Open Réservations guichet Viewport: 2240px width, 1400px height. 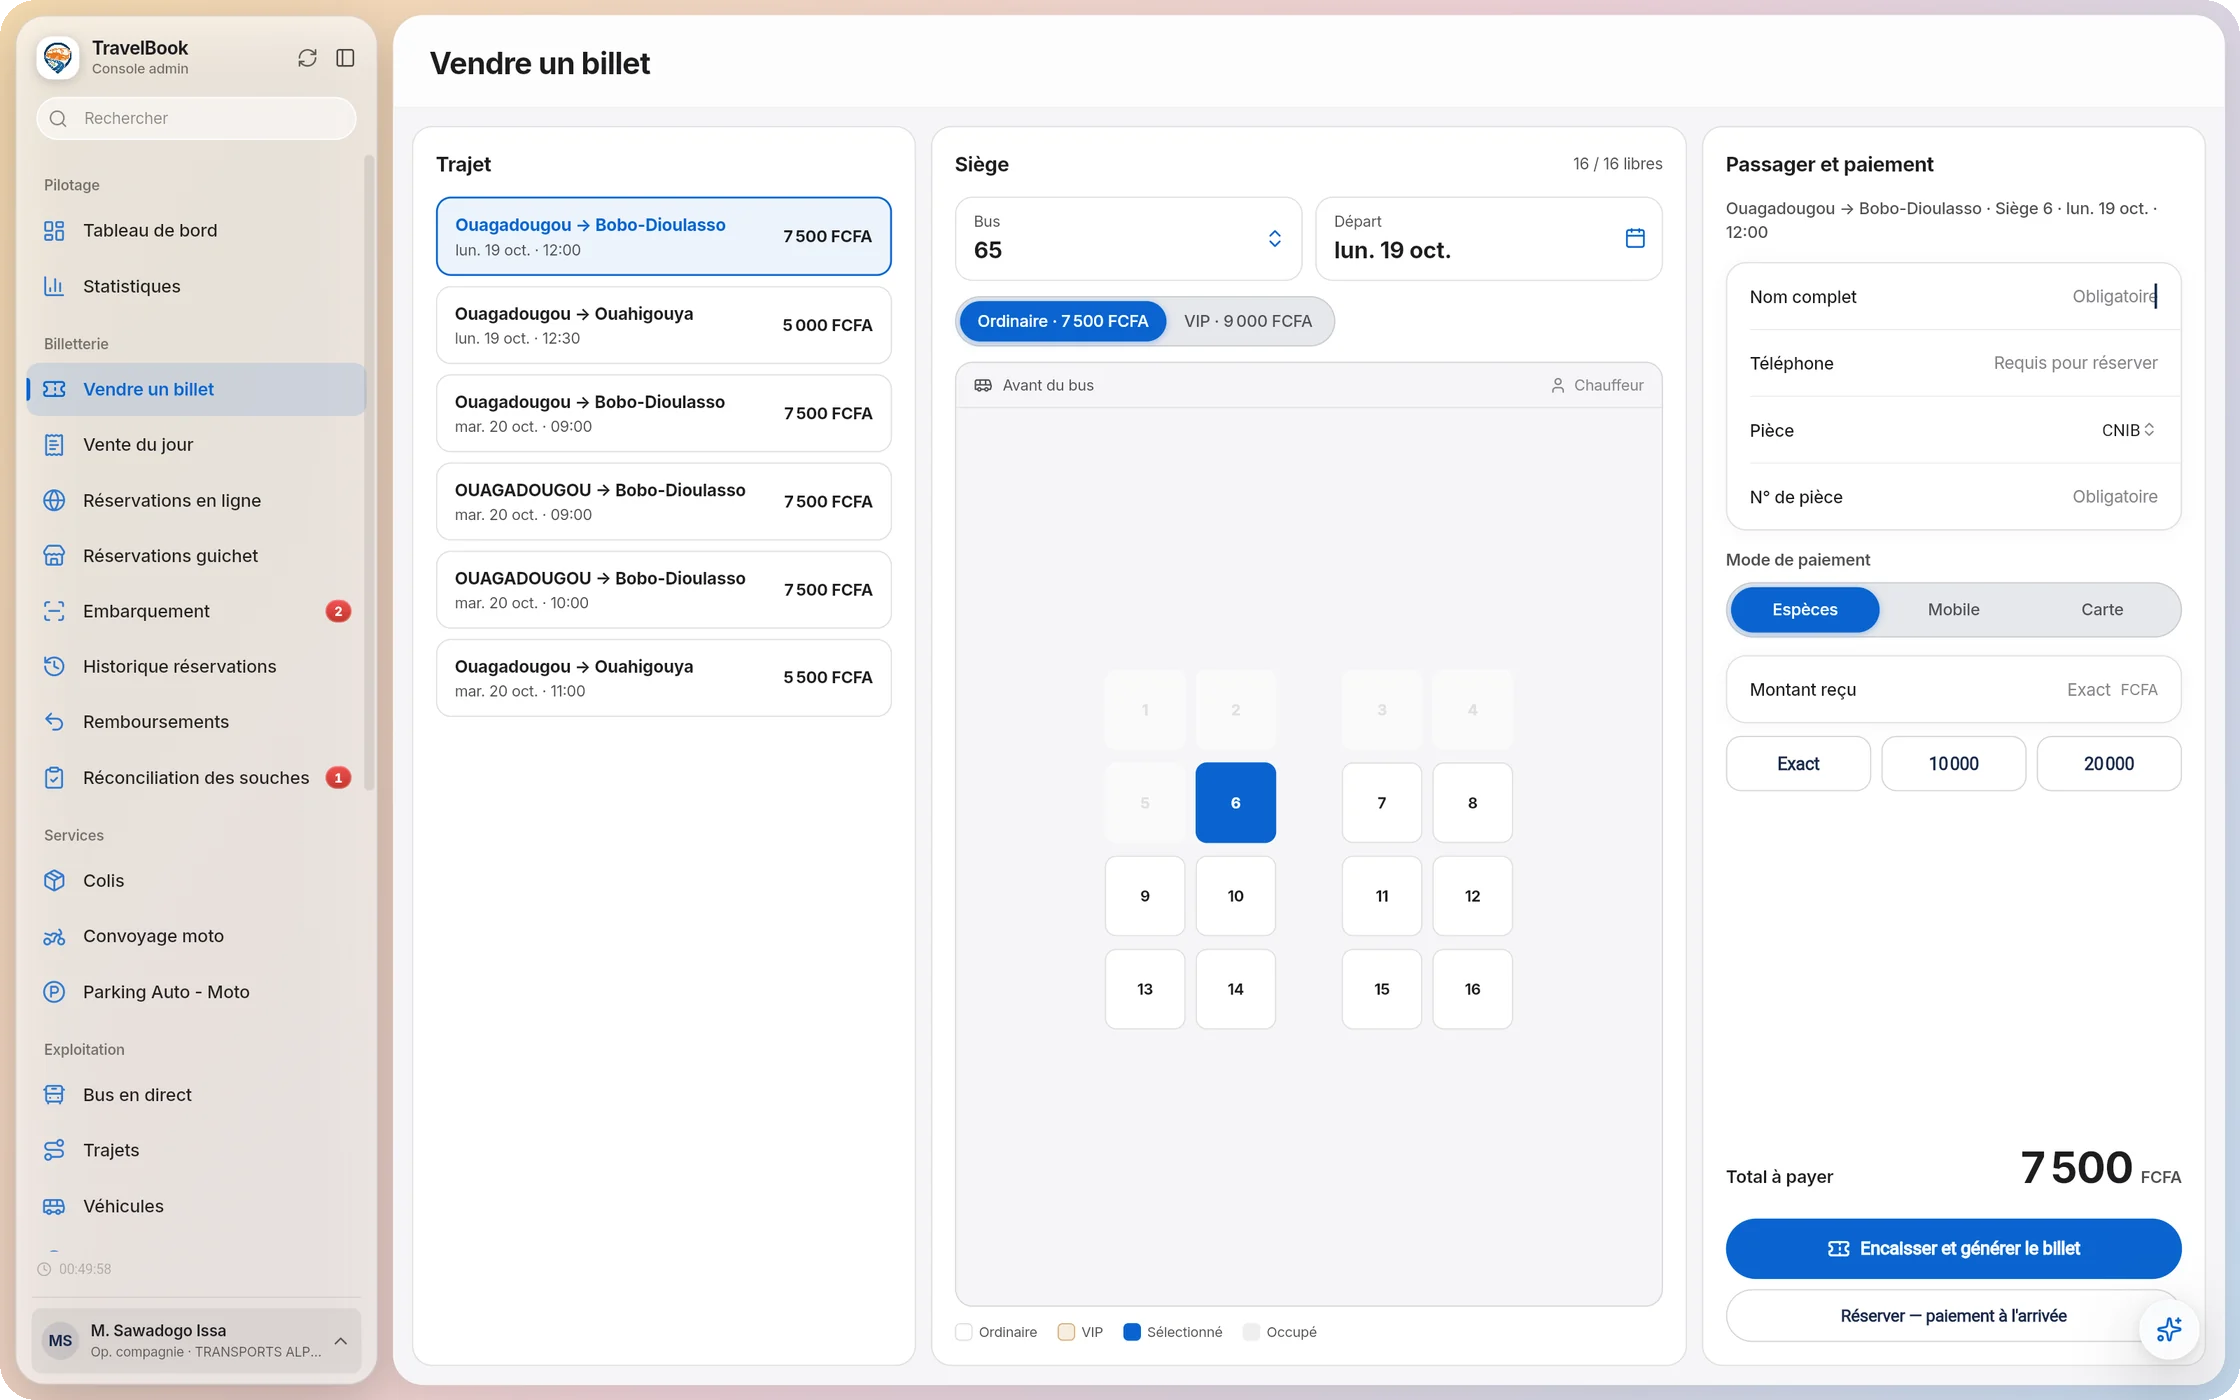tap(196, 555)
